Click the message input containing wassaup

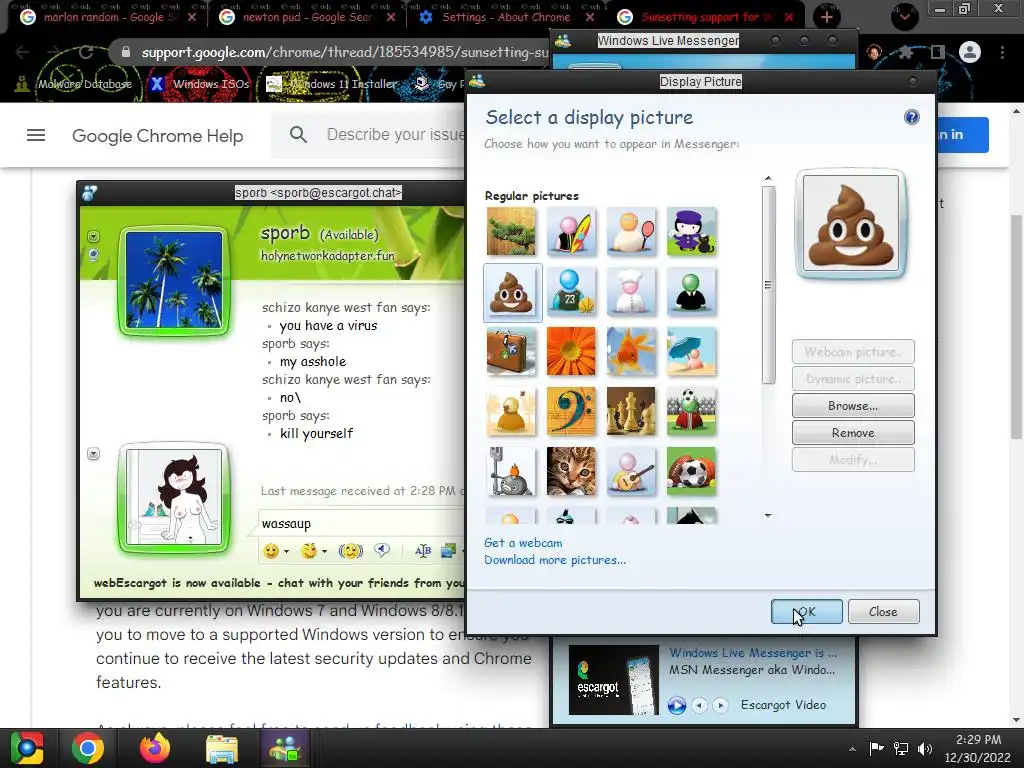click(361, 523)
